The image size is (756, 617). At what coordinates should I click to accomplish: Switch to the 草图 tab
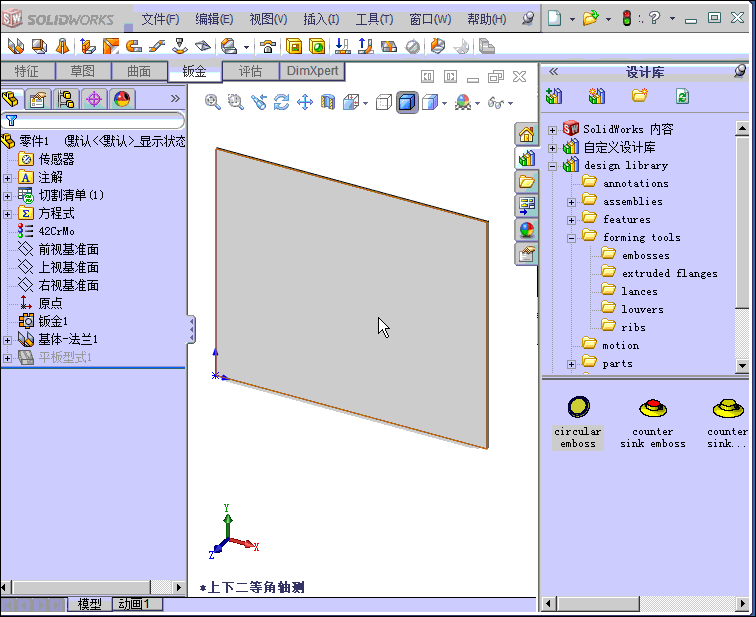pyautogui.click(x=83, y=71)
